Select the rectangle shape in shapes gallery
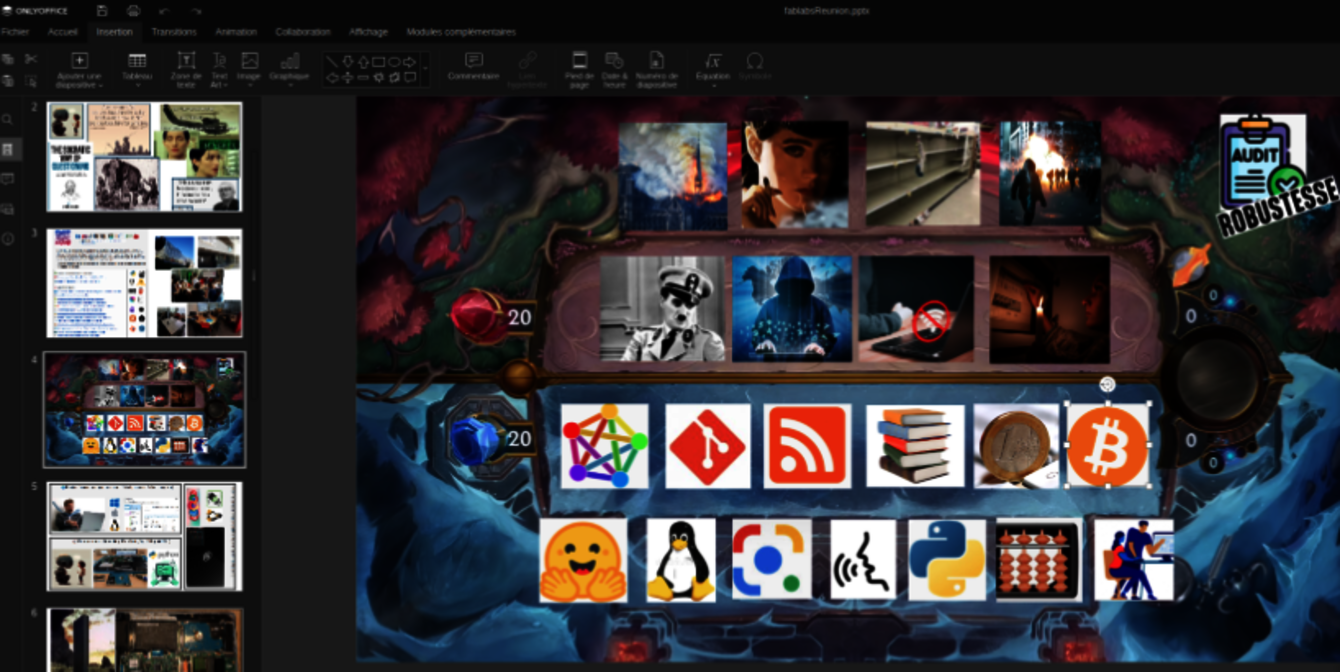Viewport: 1340px width, 672px height. pos(378,62)
